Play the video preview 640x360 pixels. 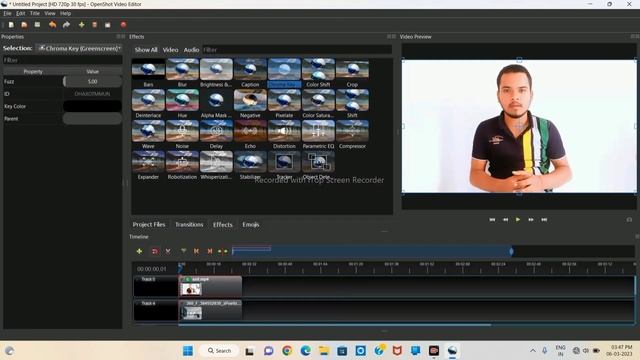[518, 220]
